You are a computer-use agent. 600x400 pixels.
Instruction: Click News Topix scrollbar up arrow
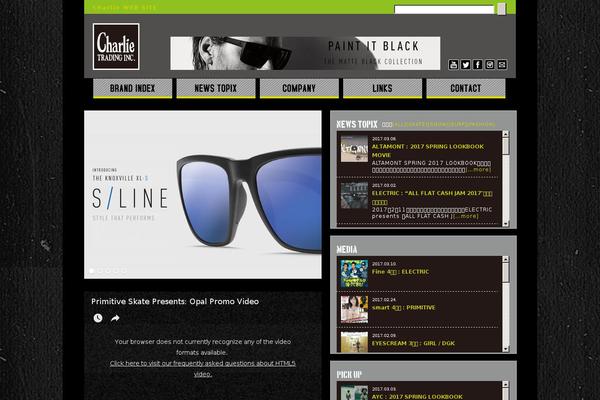[506, 134]
